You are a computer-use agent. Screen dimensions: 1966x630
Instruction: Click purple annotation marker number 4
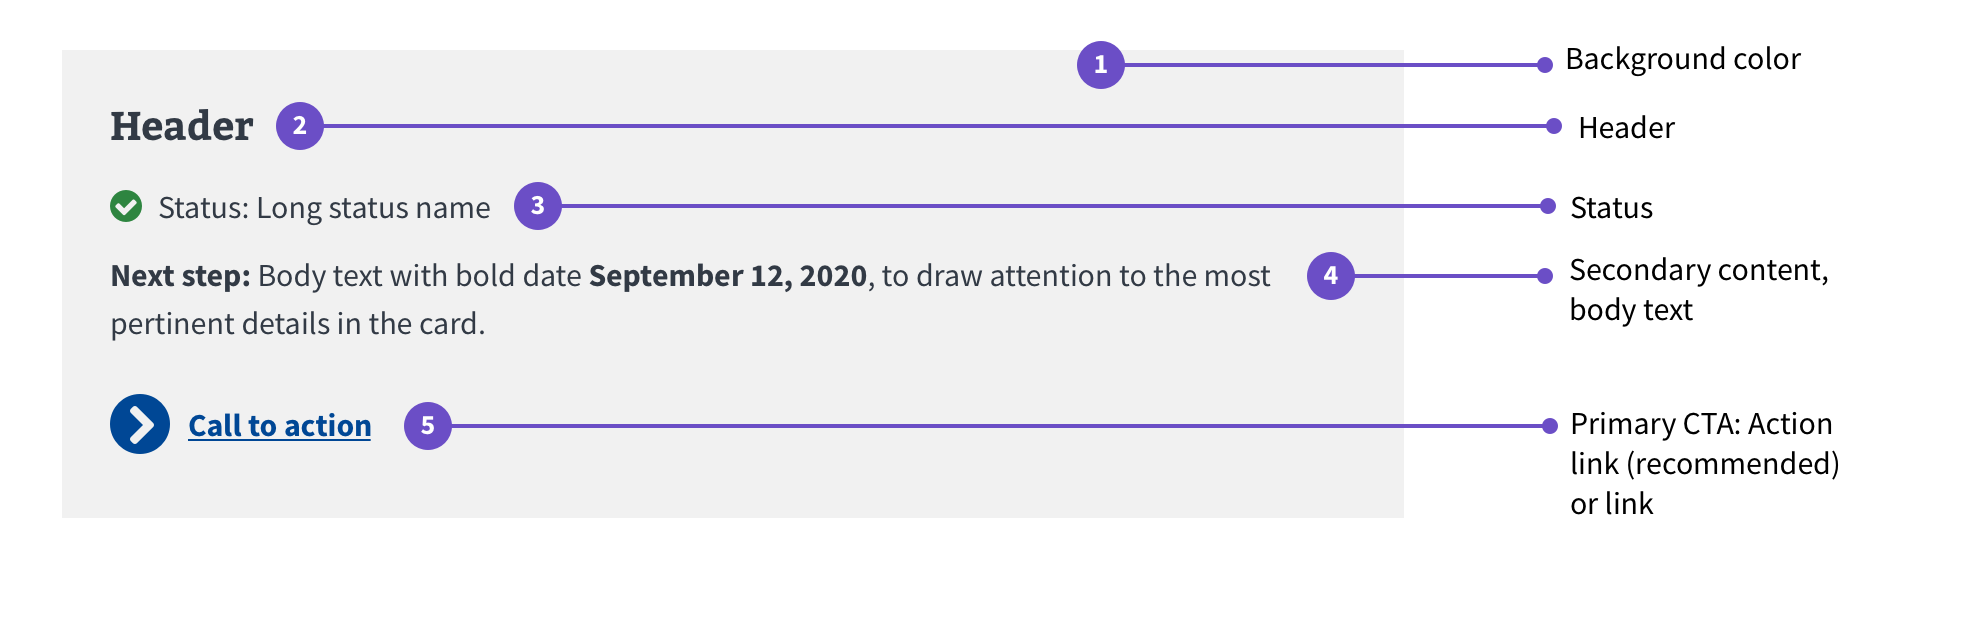click(1331, 276)
